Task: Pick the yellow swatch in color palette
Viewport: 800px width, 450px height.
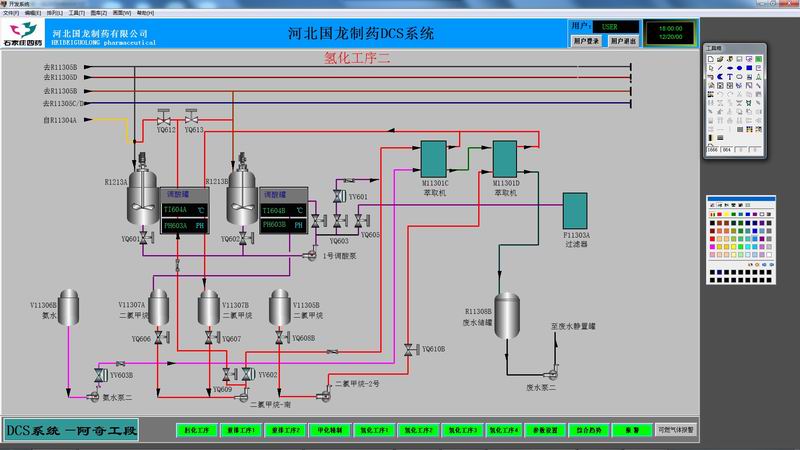Action: 726,214
